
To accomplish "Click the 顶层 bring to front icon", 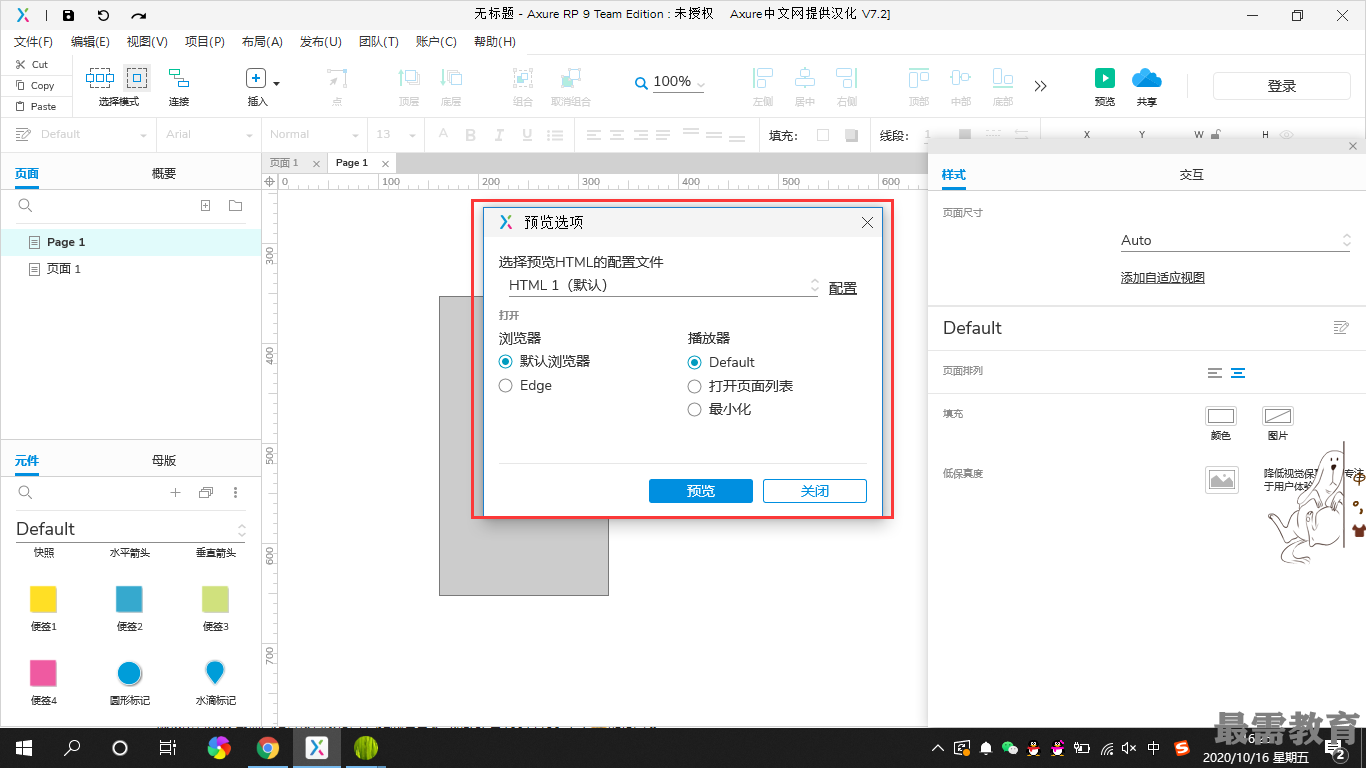I will pos(409,78).
